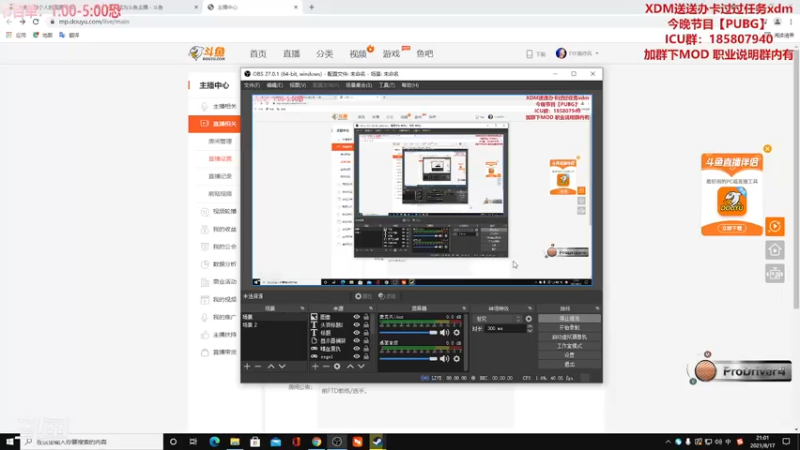
Task: Toggle visibility of last source in list
Action: 357,357
